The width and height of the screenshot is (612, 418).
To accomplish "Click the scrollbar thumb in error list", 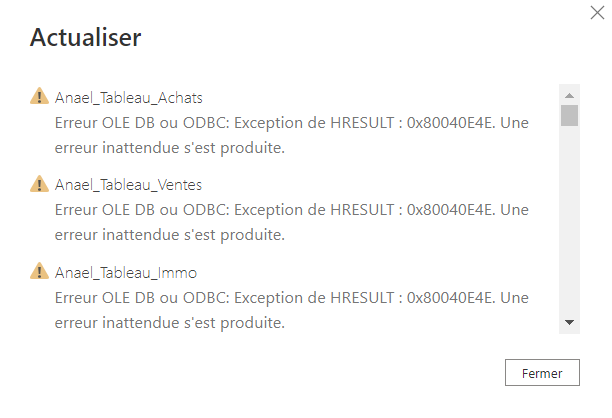I will tap(569, 116).
